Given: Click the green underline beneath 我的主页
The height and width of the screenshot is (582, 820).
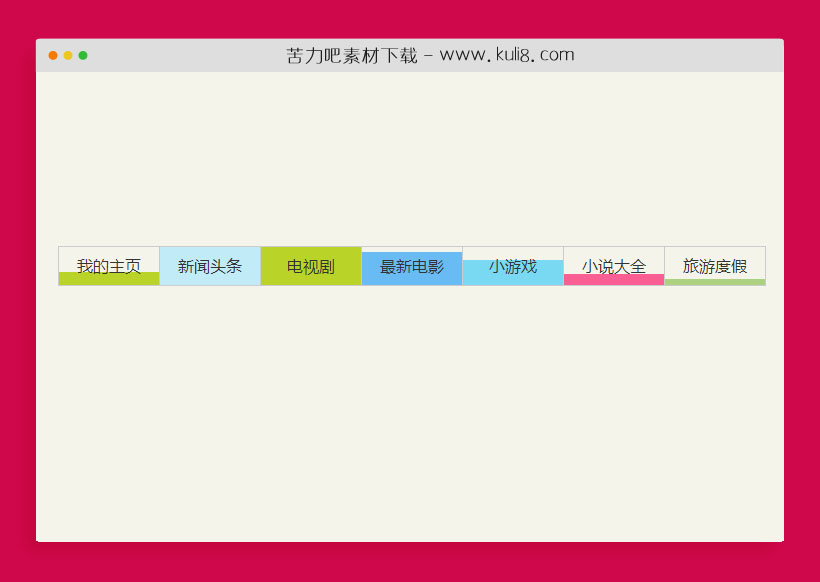Looking at the screenshot, I should click(x=108, y=280).
